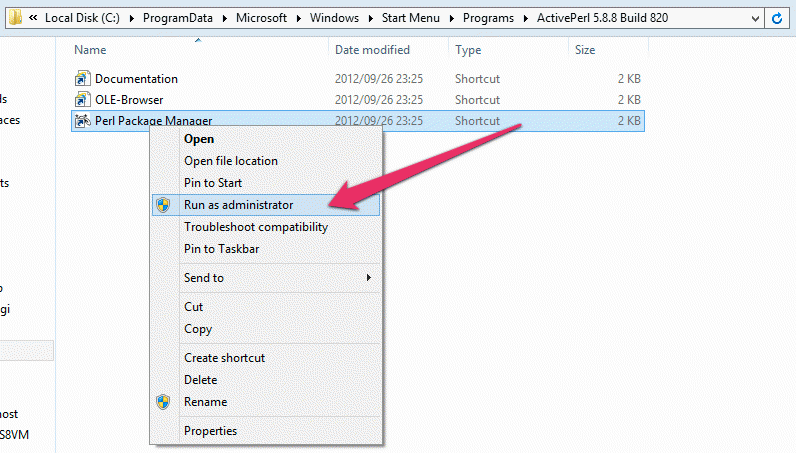796x453 pixels.
Task: Click the OLE-Browser shortcut icon
Action: pos(83,100)
